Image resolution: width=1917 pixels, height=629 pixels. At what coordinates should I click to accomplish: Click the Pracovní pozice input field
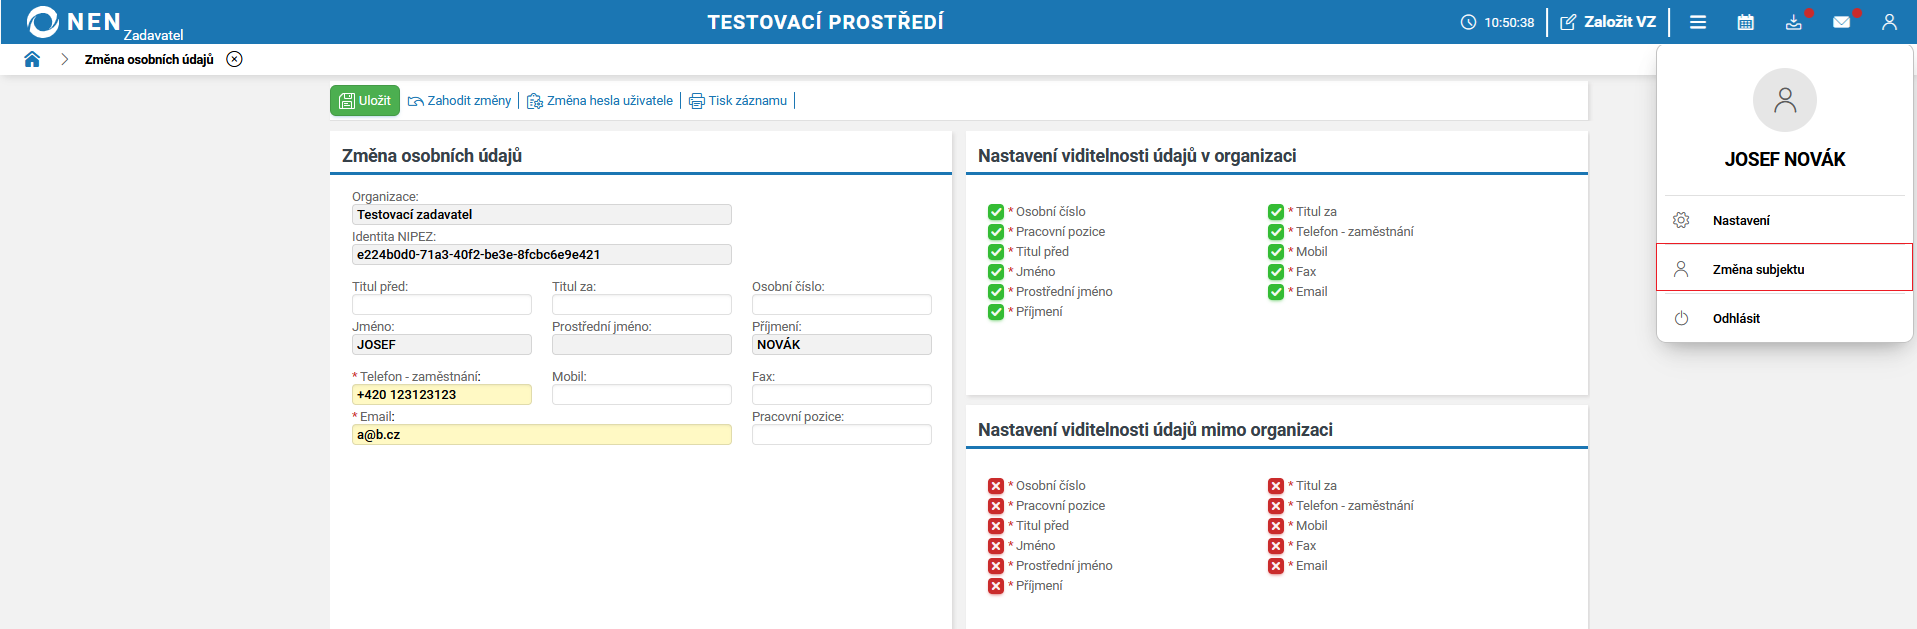842,435
